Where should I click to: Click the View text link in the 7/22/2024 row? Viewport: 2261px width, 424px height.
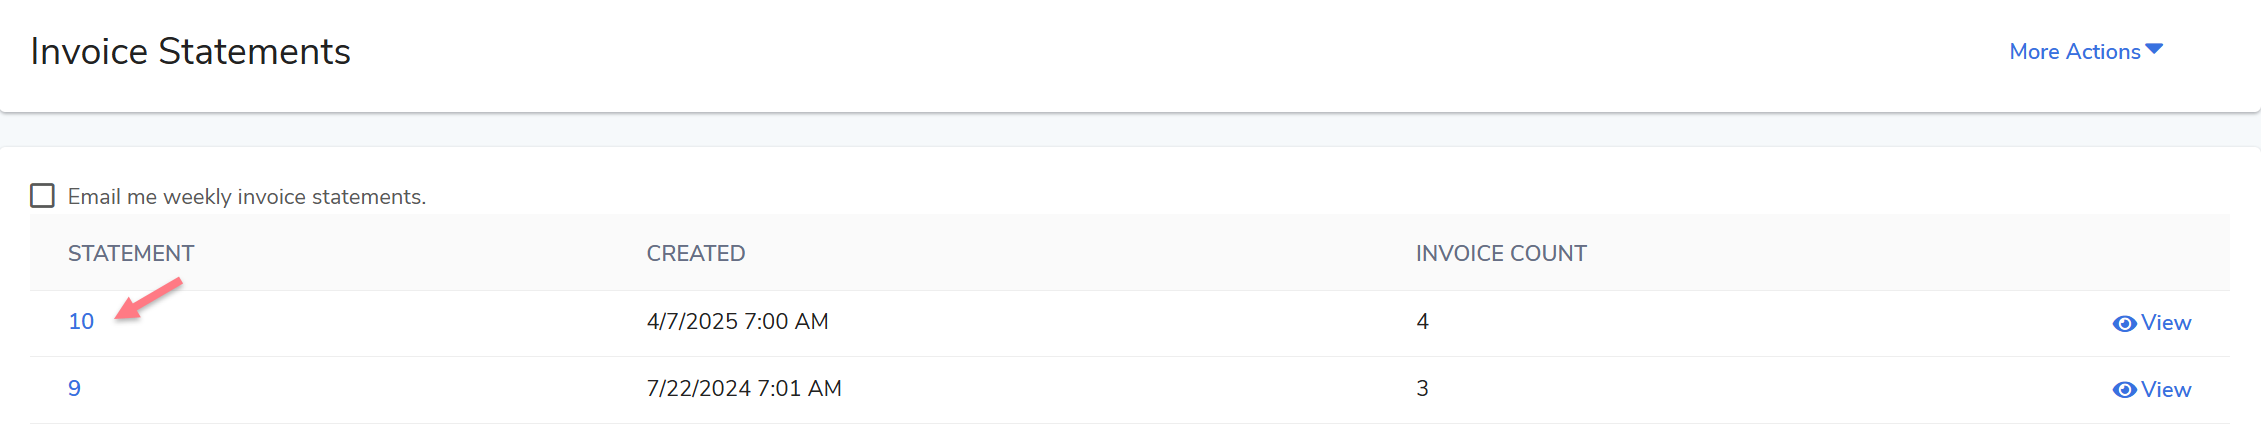[x=2166, y=390]
